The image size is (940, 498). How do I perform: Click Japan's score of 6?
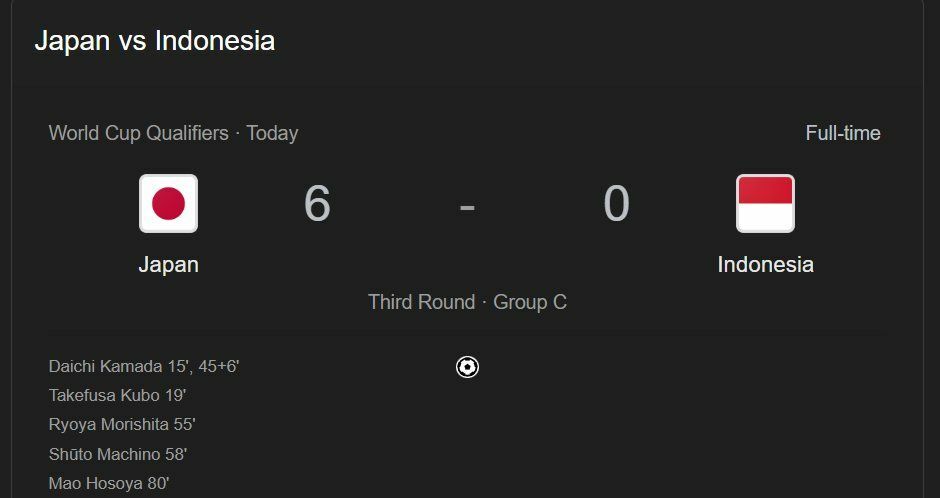317,203
